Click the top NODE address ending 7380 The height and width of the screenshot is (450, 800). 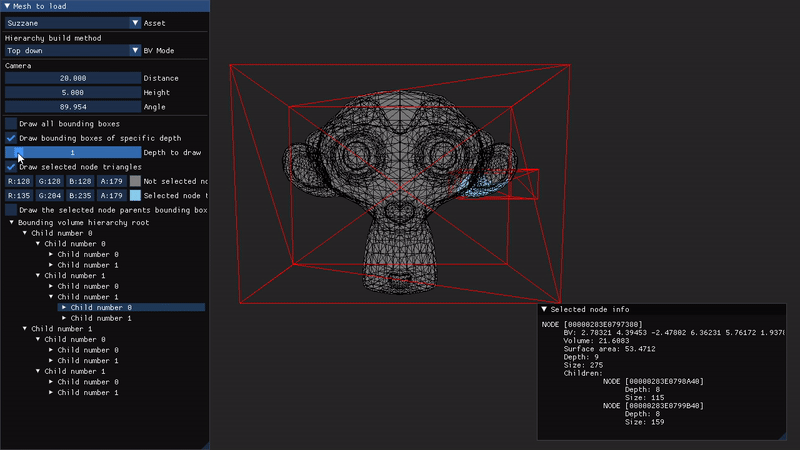pyautogui.click(x=592, y=324)
